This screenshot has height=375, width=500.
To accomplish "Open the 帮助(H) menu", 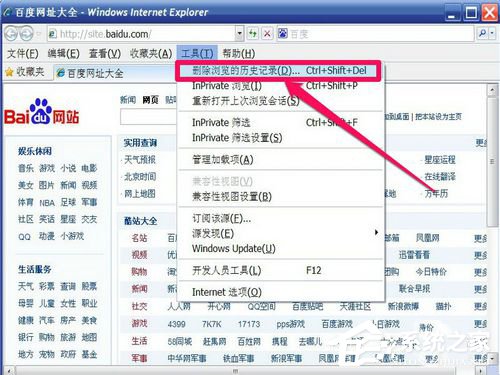I will pos(239,53).
